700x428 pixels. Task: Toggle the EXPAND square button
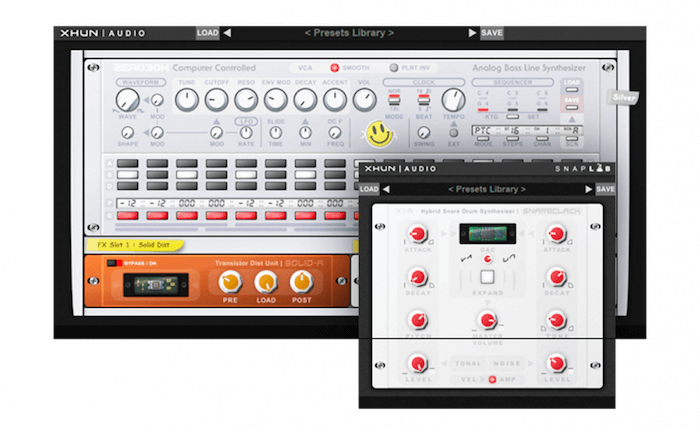pos(488,277)
